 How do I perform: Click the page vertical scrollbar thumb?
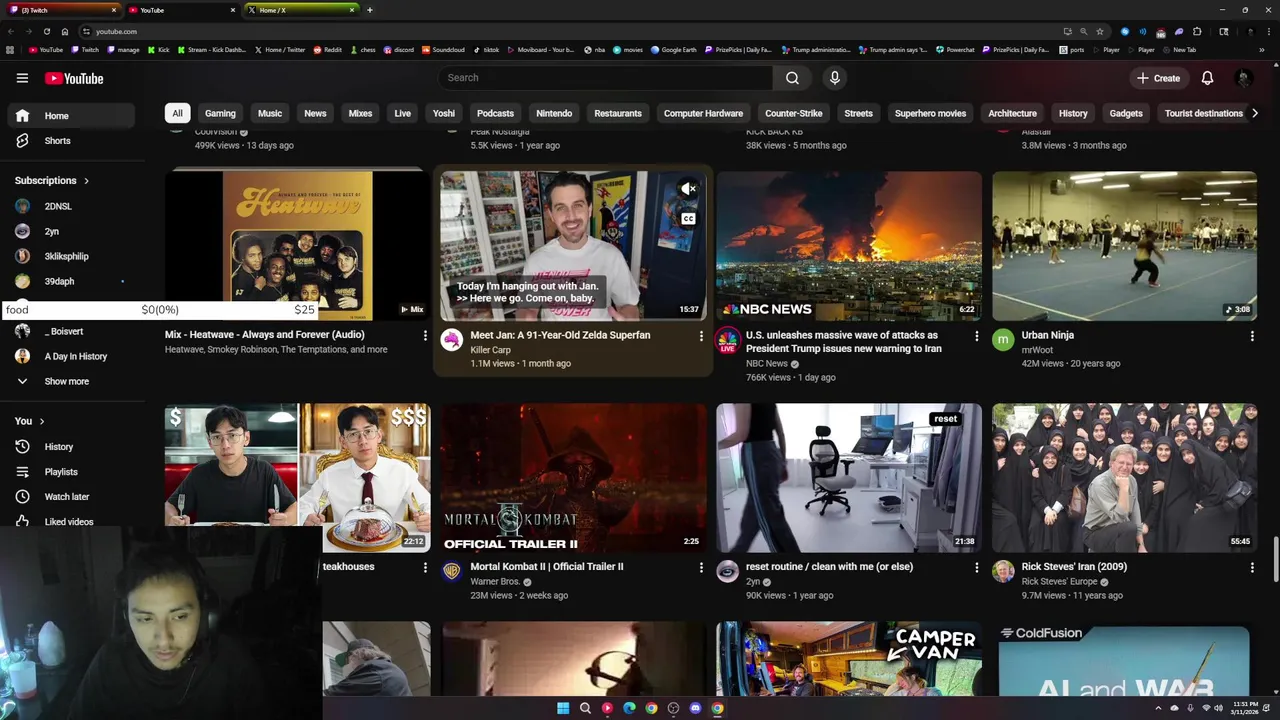tap(1275, 560)
